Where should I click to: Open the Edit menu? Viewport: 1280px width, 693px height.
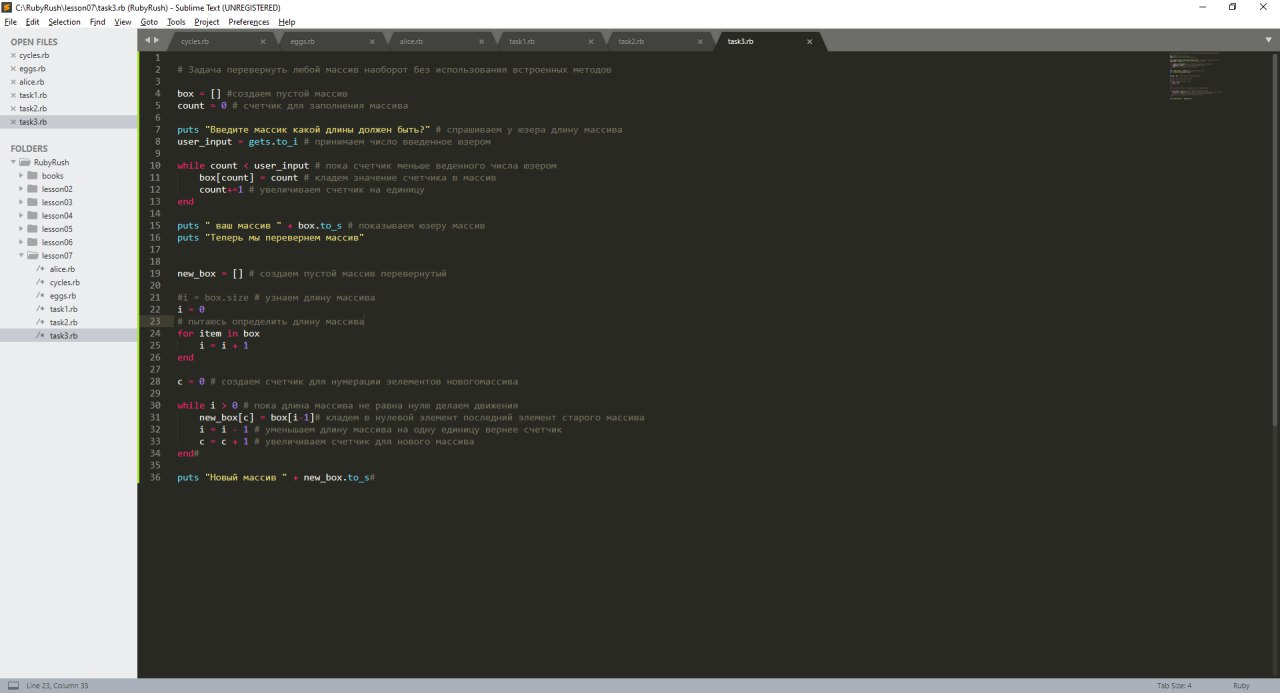pos(33,21)
